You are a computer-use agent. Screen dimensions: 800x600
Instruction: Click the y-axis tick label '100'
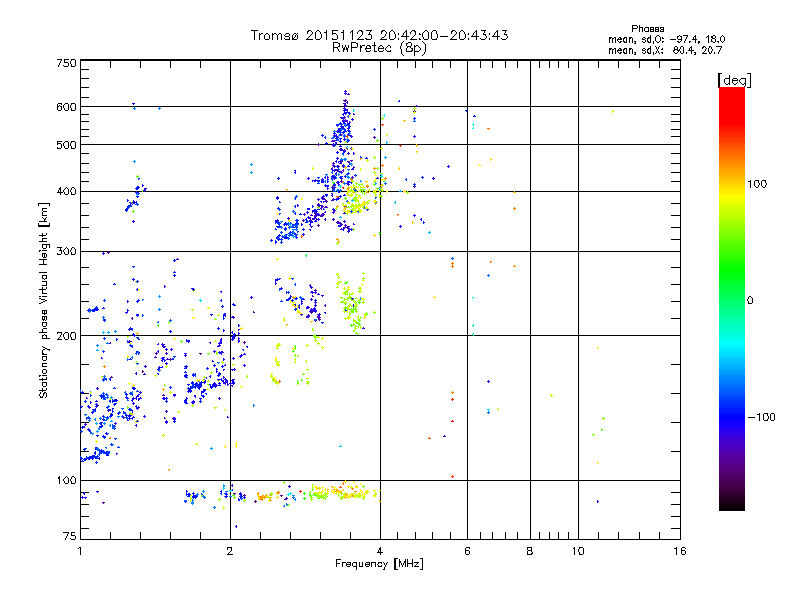tap(66, 481)
